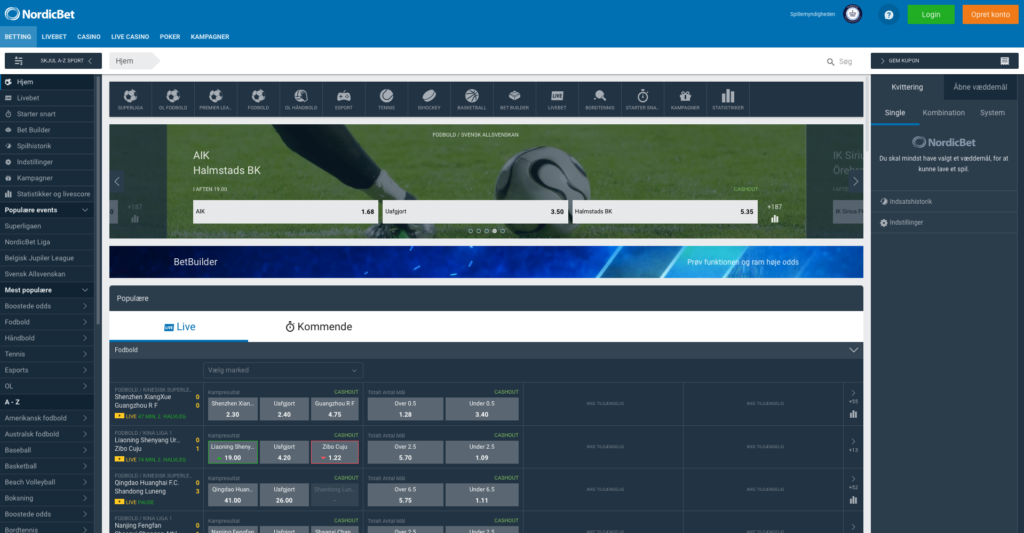Open the Bet Builder icon shortcut
Viewport: 1024px width, 533px height.
514,99
